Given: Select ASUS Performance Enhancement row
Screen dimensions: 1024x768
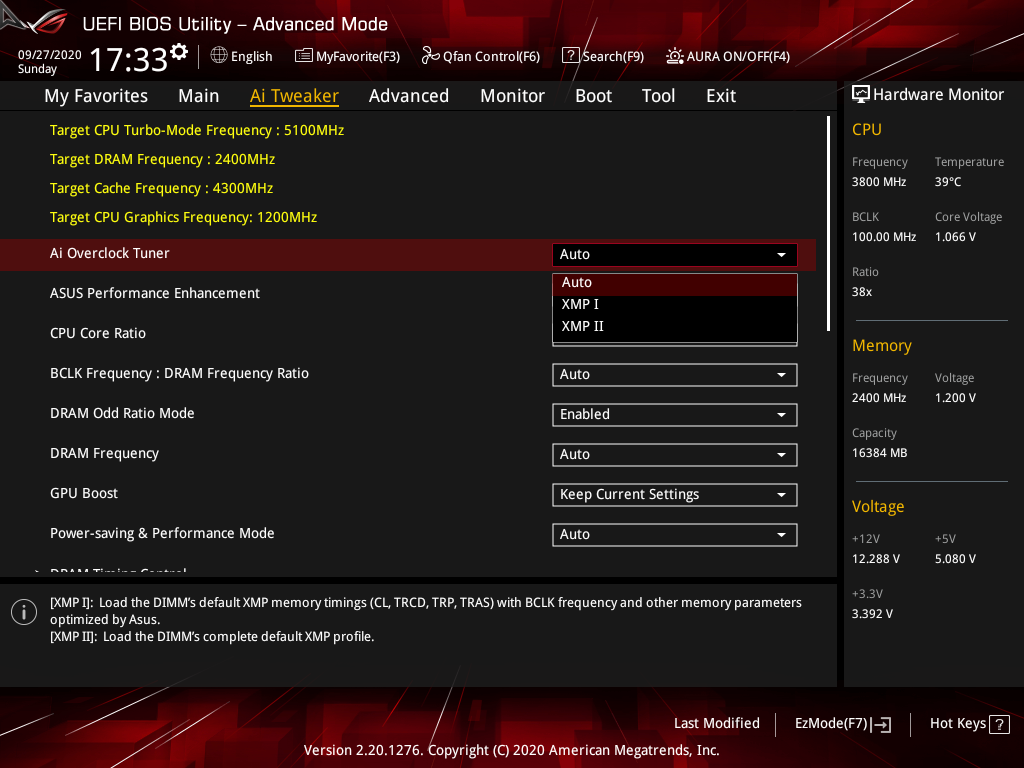Looking at the screenshot, I should tap(155, 293).
